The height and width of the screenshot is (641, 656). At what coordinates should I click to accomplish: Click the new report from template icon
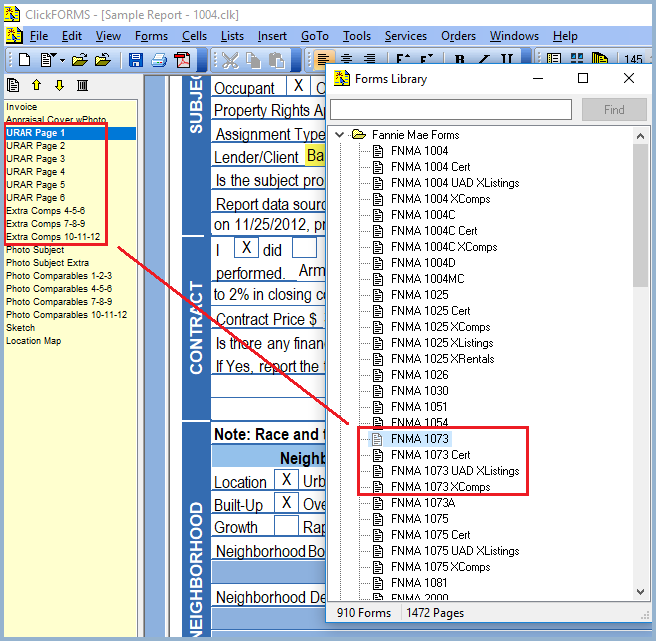(x=49, y=60)
